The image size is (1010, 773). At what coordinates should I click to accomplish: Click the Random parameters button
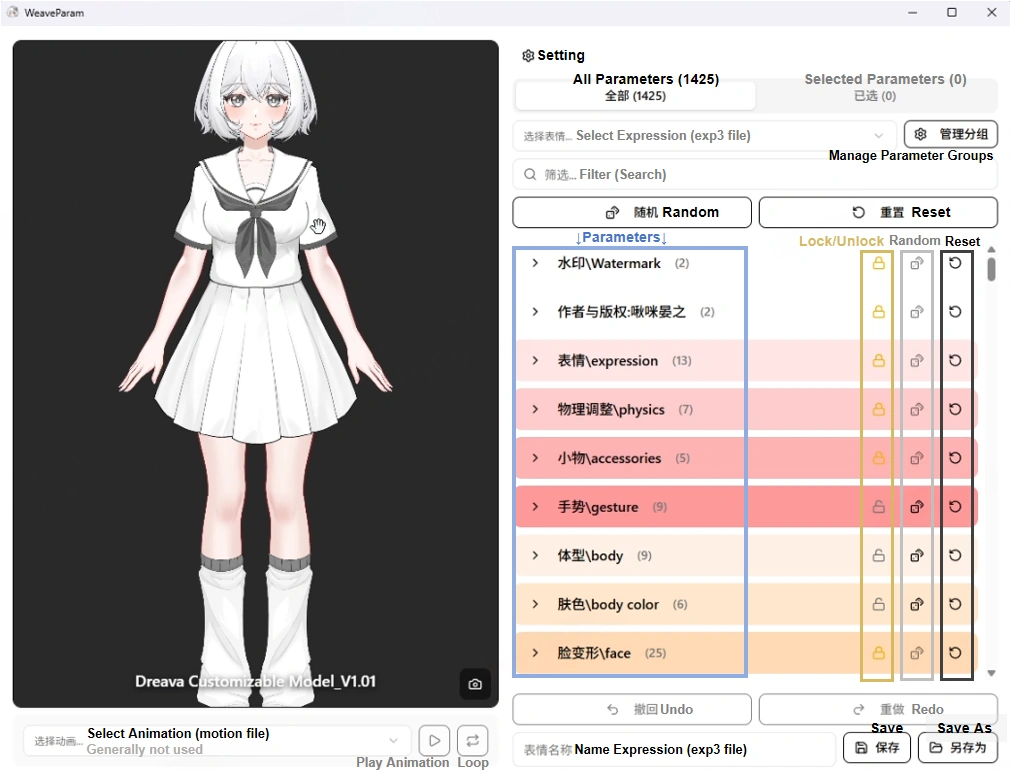[631, 212]
